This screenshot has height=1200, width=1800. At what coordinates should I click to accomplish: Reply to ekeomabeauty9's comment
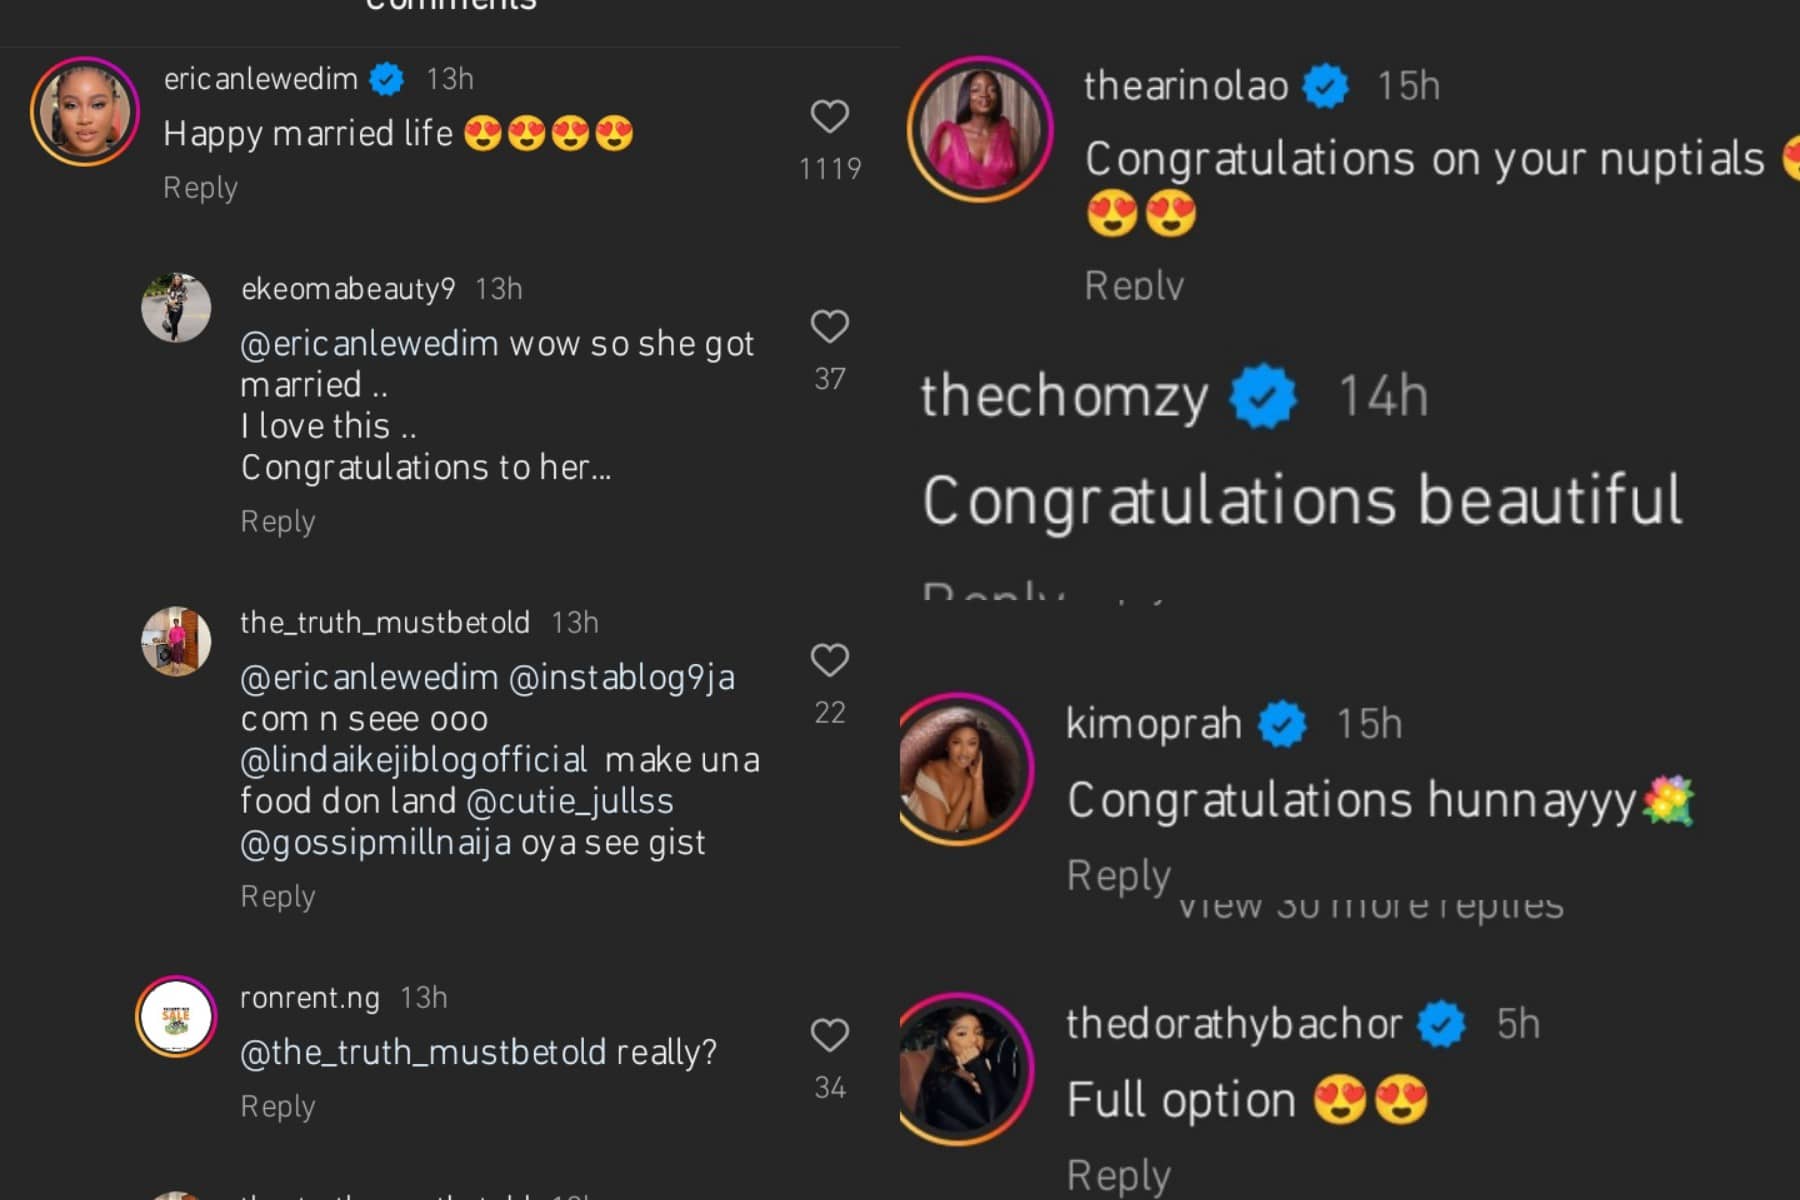pyautogui.click(x=278, y=522)
